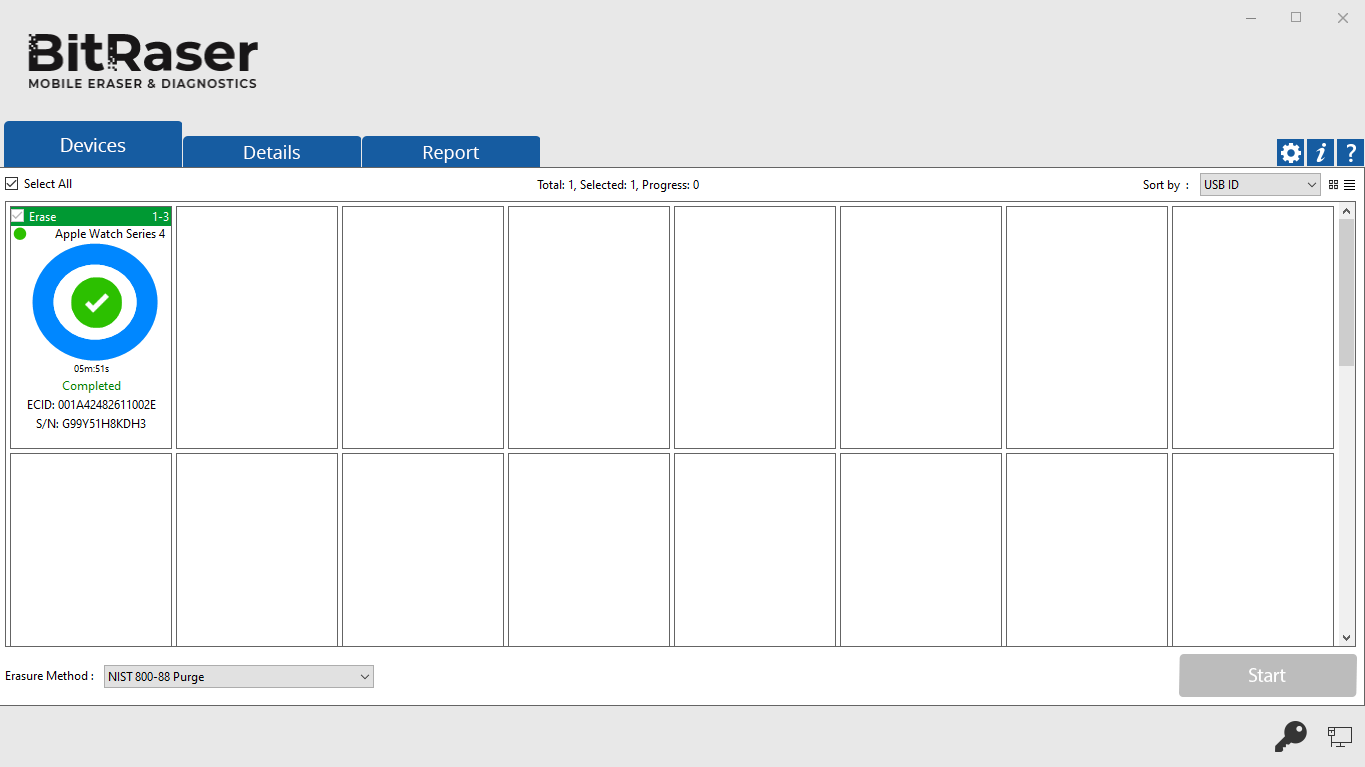Click the green completed checkmark icon
This screenshot has height=767, width=1365.
[x=97, y=302]
